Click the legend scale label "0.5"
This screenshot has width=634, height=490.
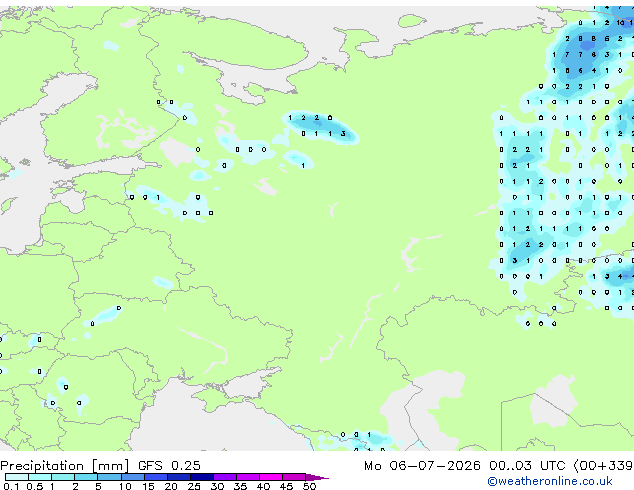point(35,486)
